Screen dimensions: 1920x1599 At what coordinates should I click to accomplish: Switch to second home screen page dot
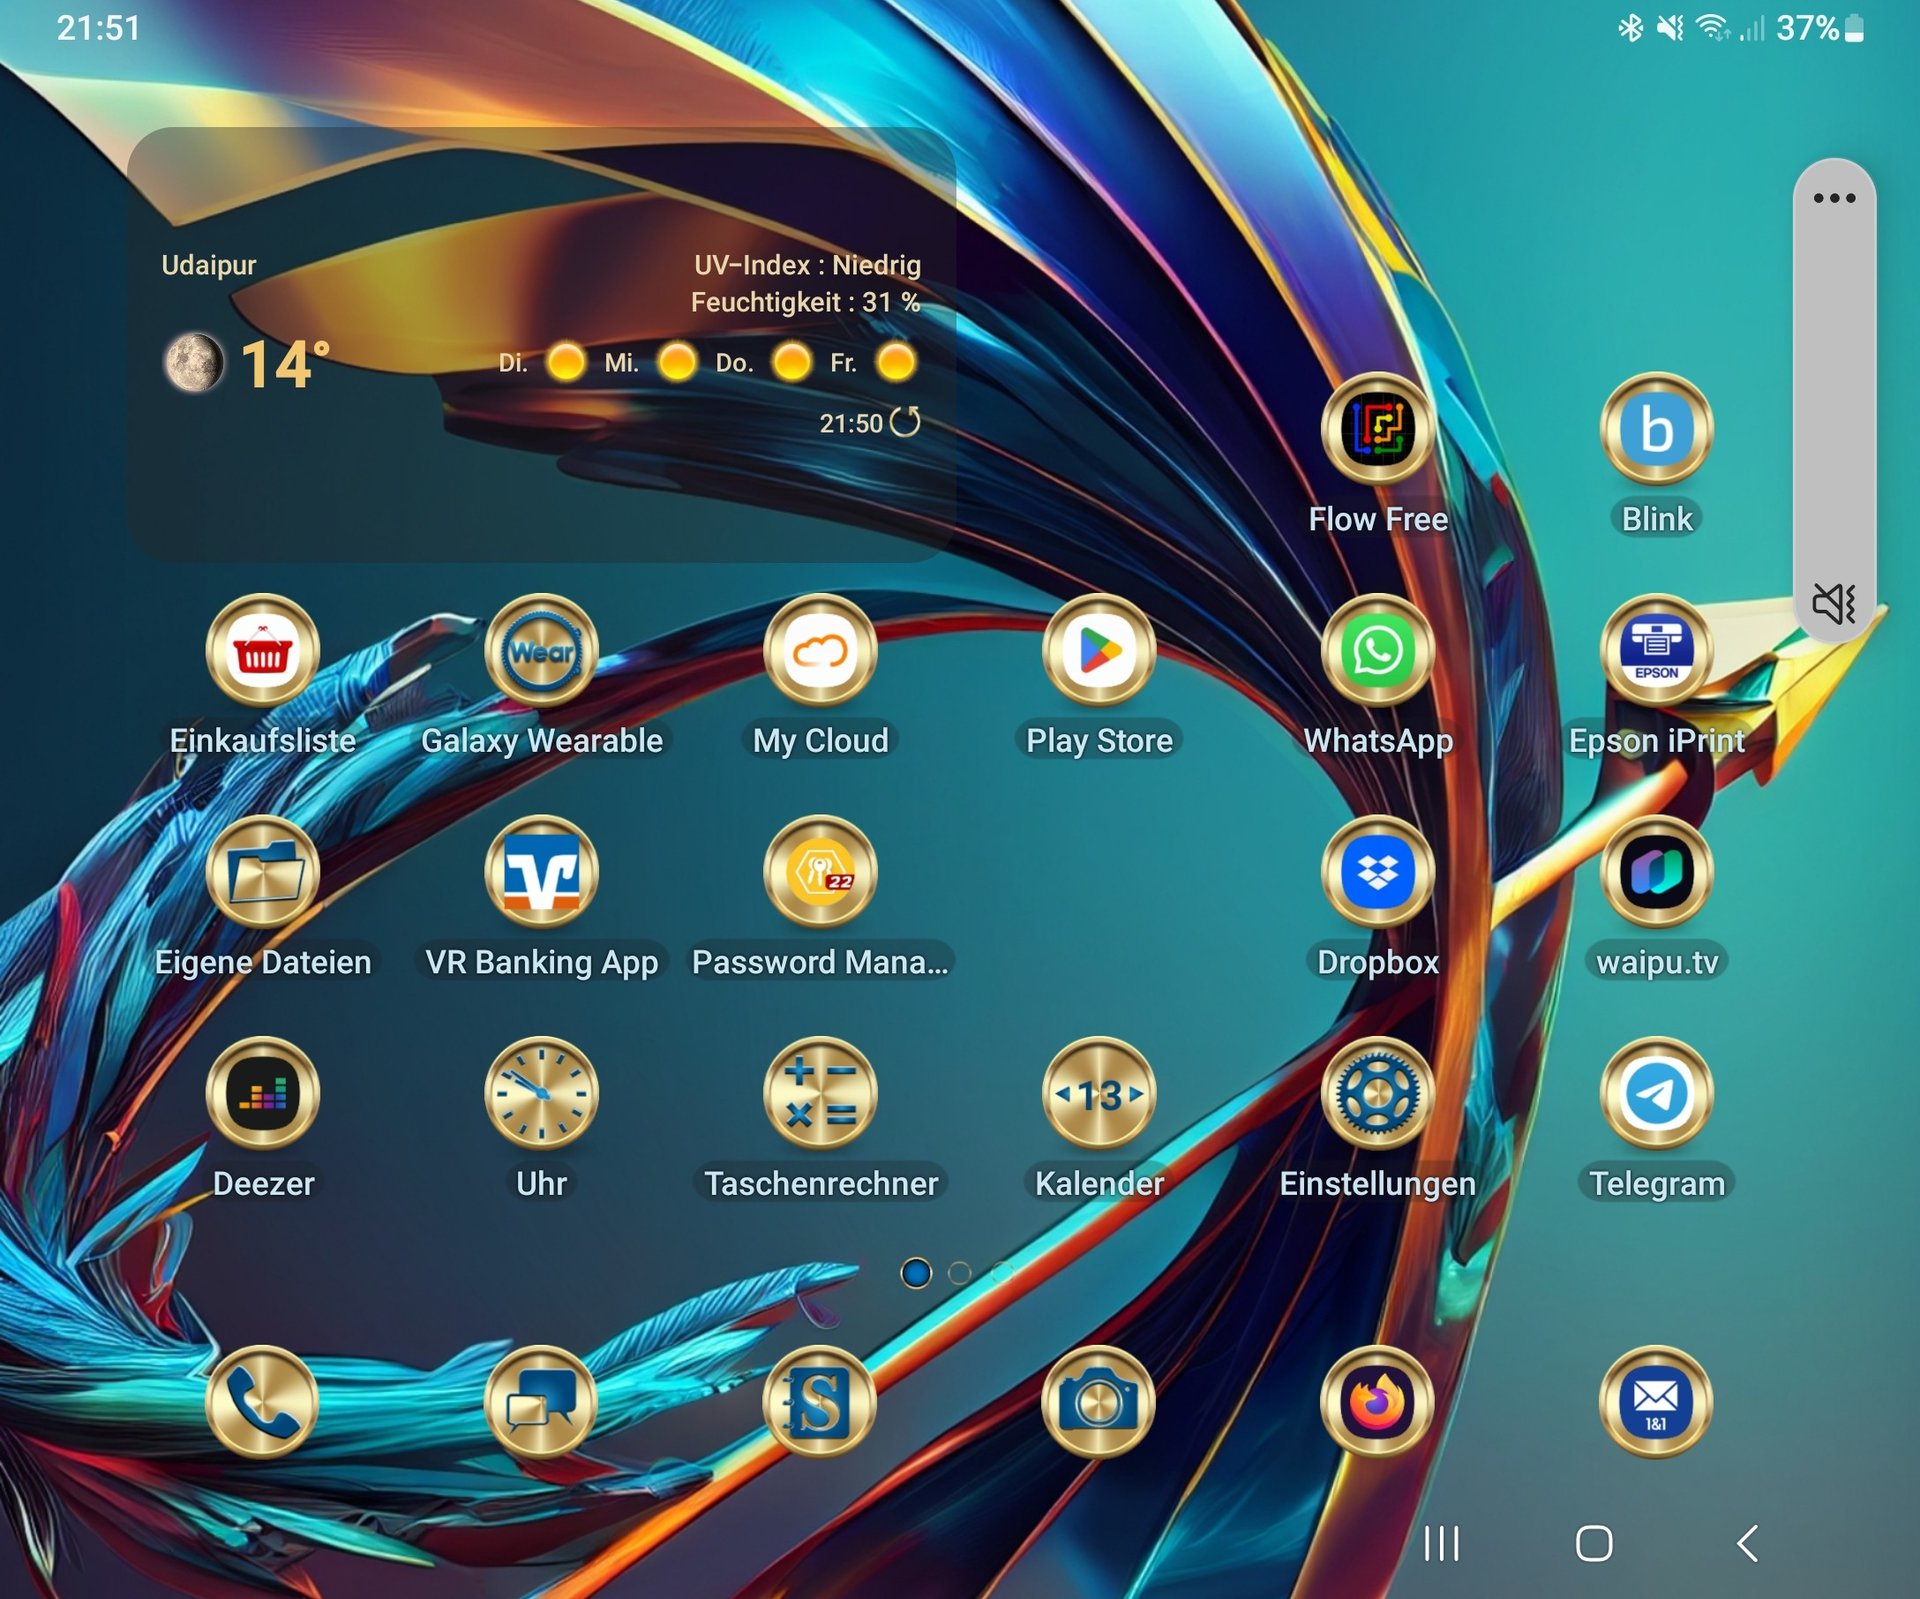point(959,1273)
